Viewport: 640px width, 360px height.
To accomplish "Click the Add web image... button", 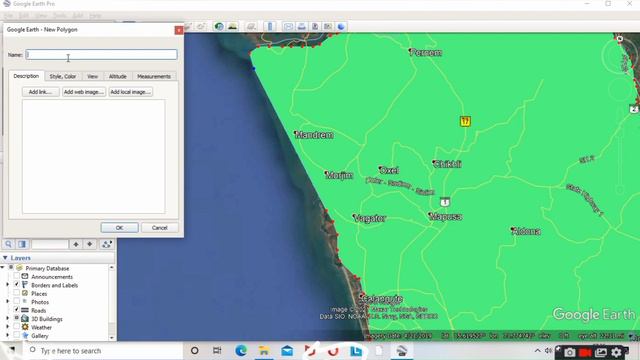I will point(84,92).
